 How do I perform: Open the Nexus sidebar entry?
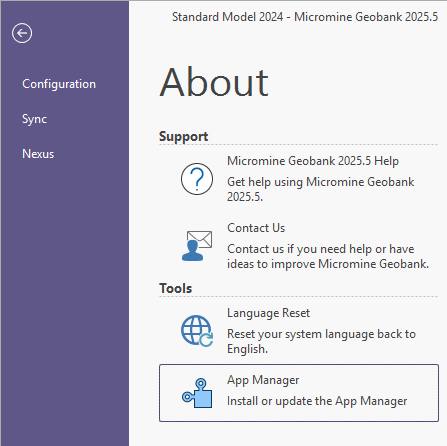38,154
